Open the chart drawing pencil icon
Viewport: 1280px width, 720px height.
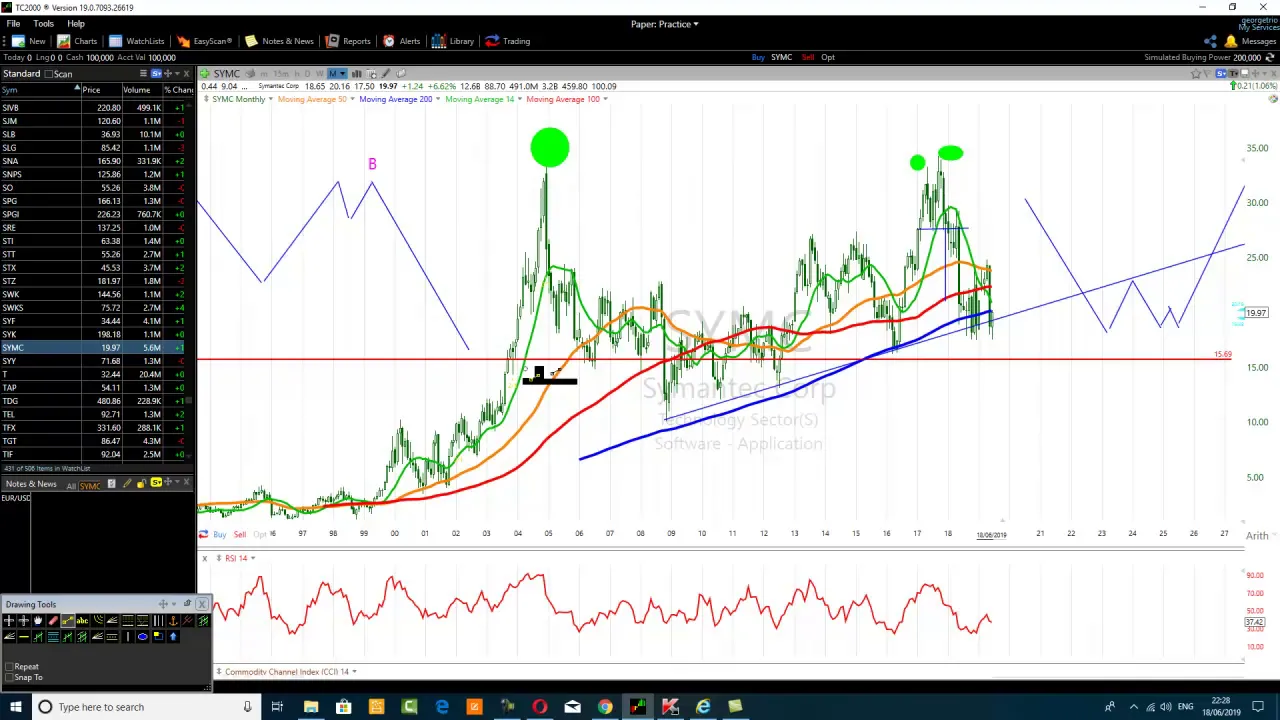point(386,74)
